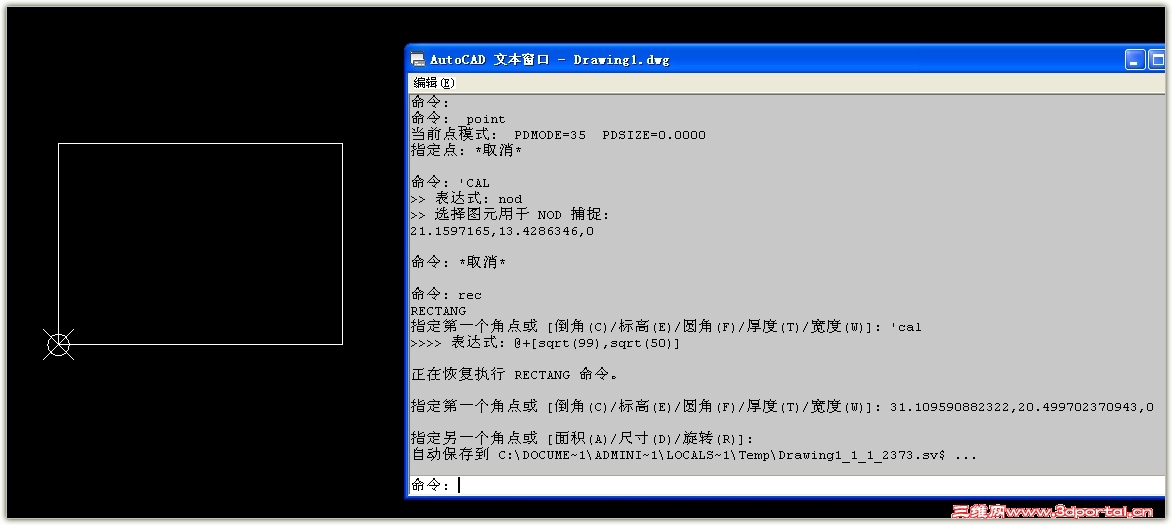Screen dimensions: 1172x525
Task: Click the '正在恢复执行 RECTANG 命令' line
Action: pos(514,375)
